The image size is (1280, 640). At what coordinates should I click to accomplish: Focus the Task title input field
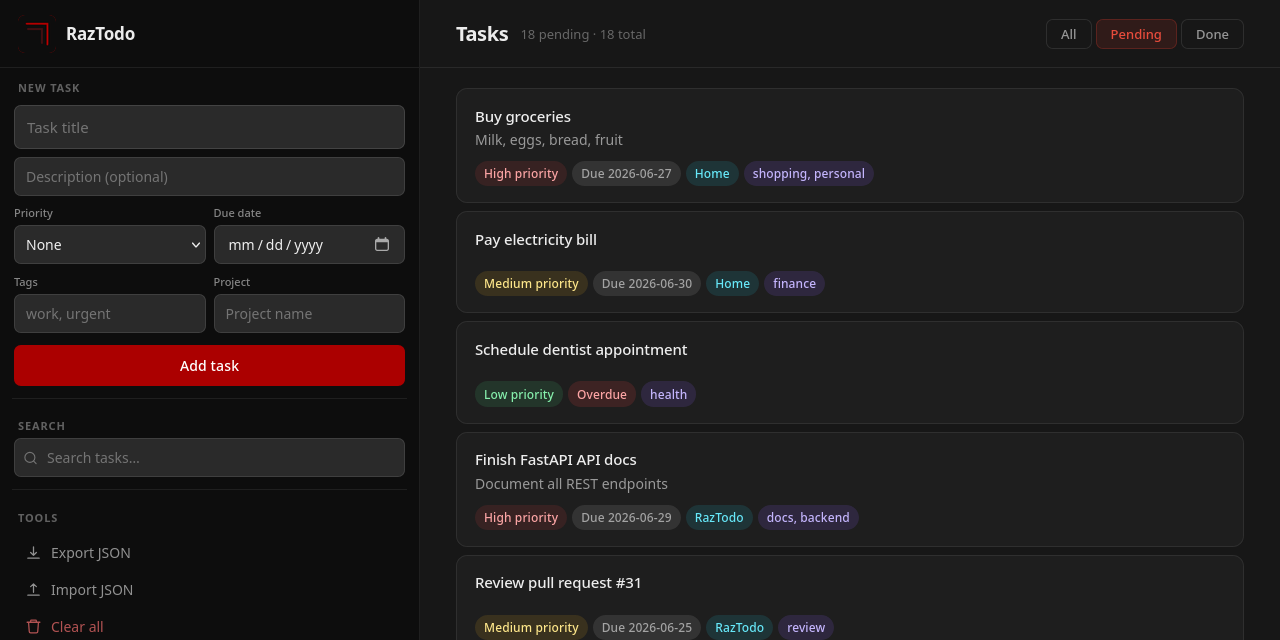pyautogui.click(x=209, y=127)
